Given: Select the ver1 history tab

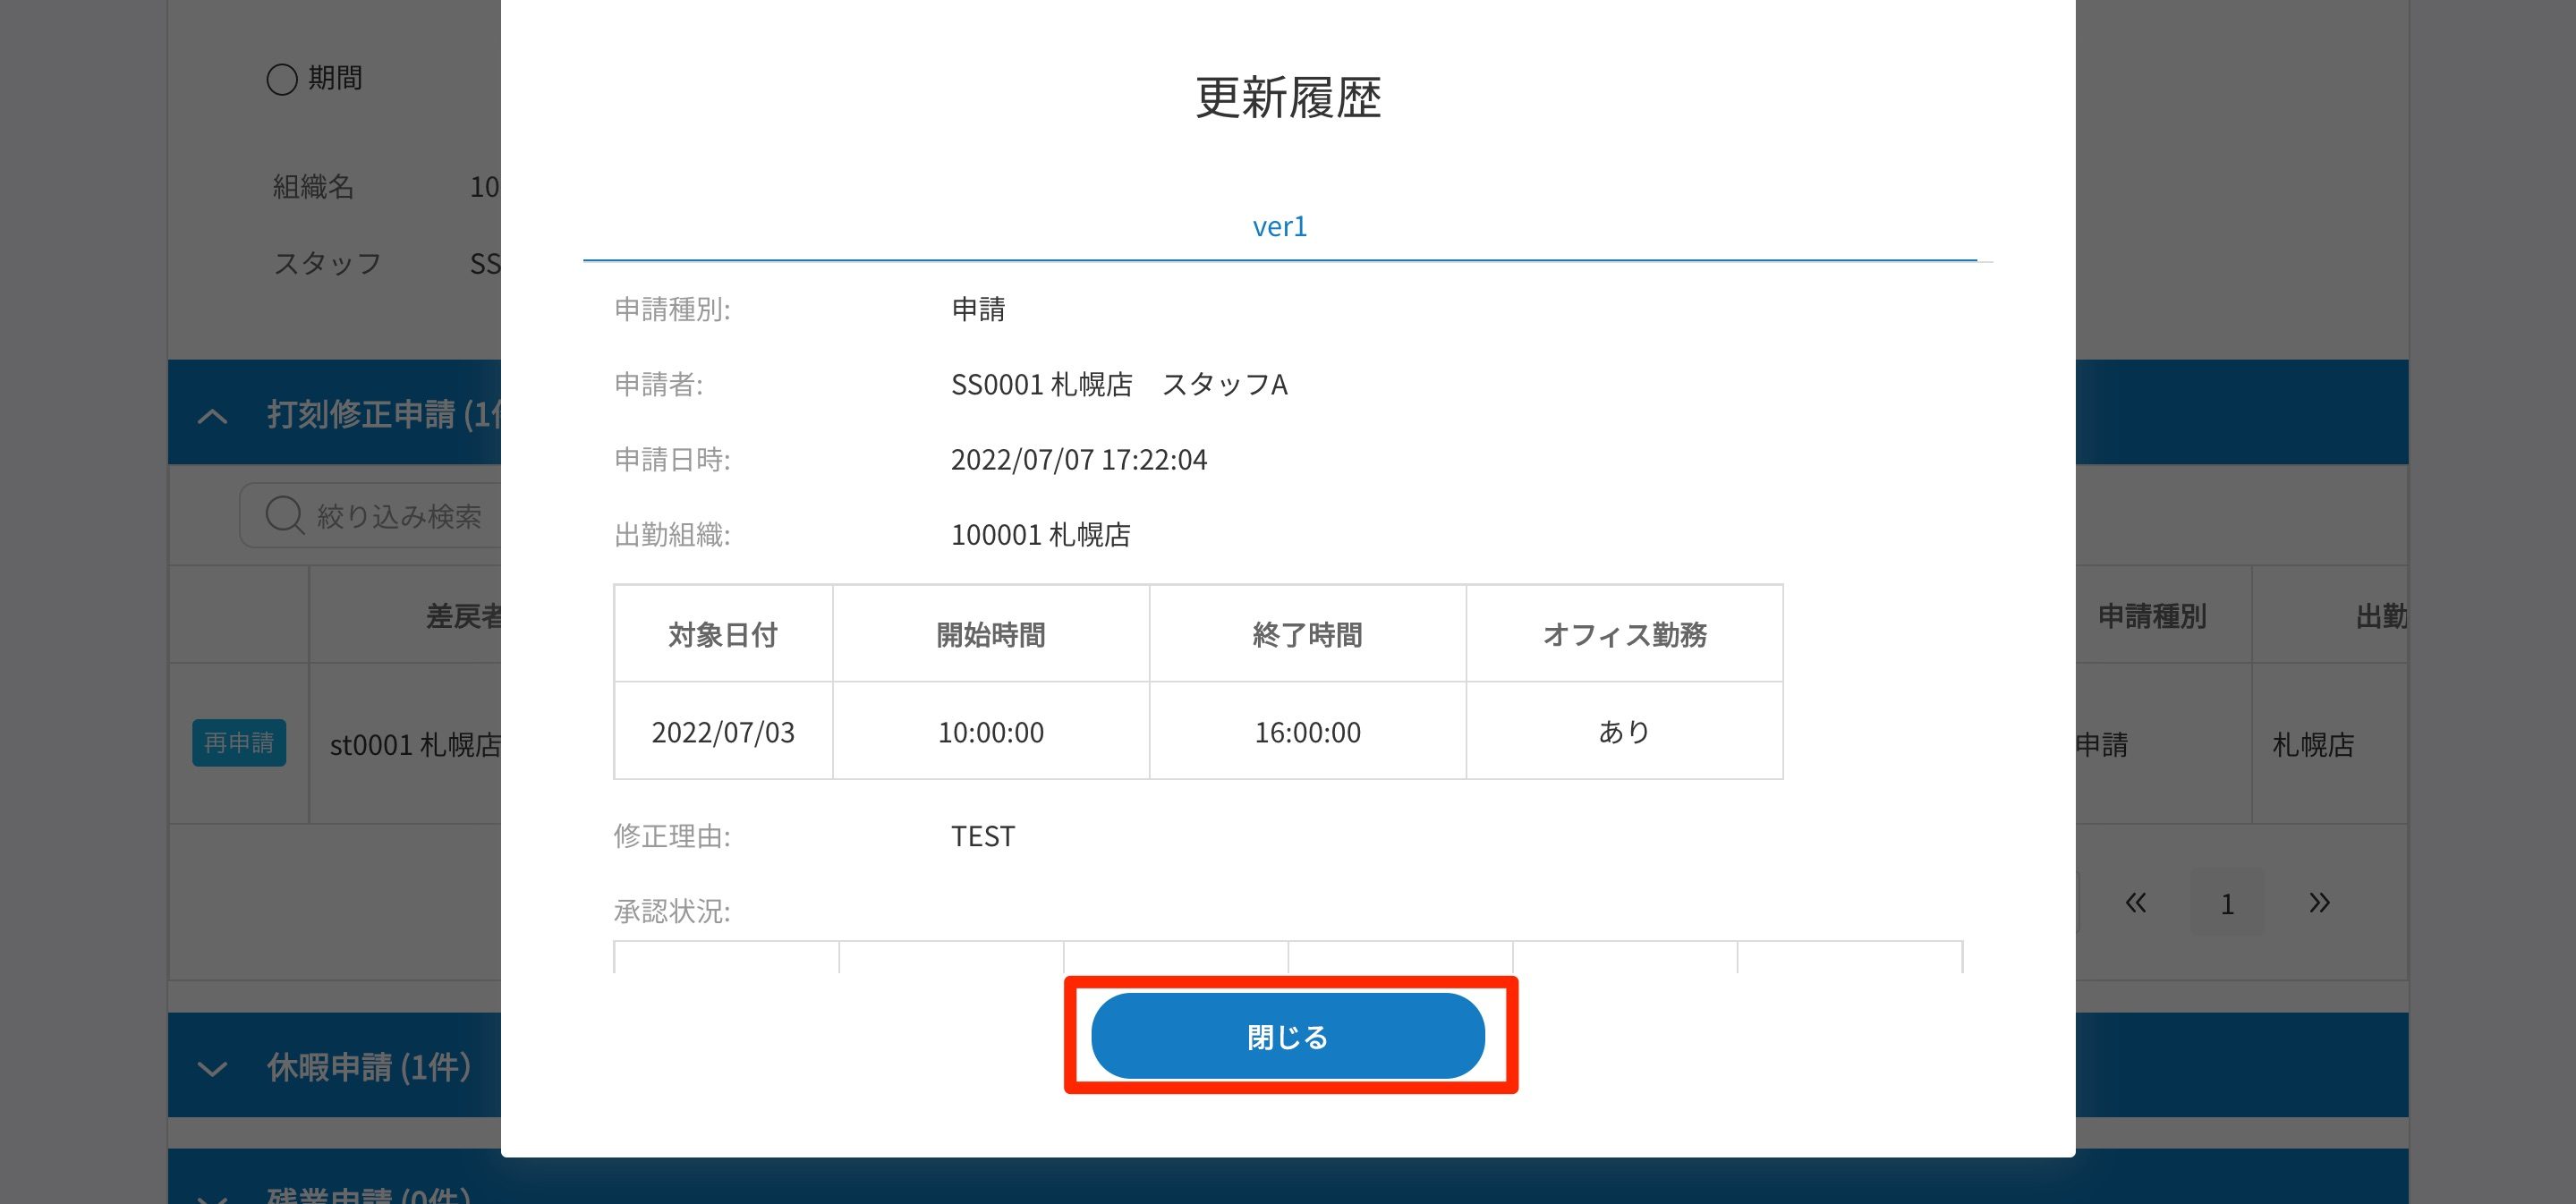Looking at the screenshot, I should (x=1279, y=227).
